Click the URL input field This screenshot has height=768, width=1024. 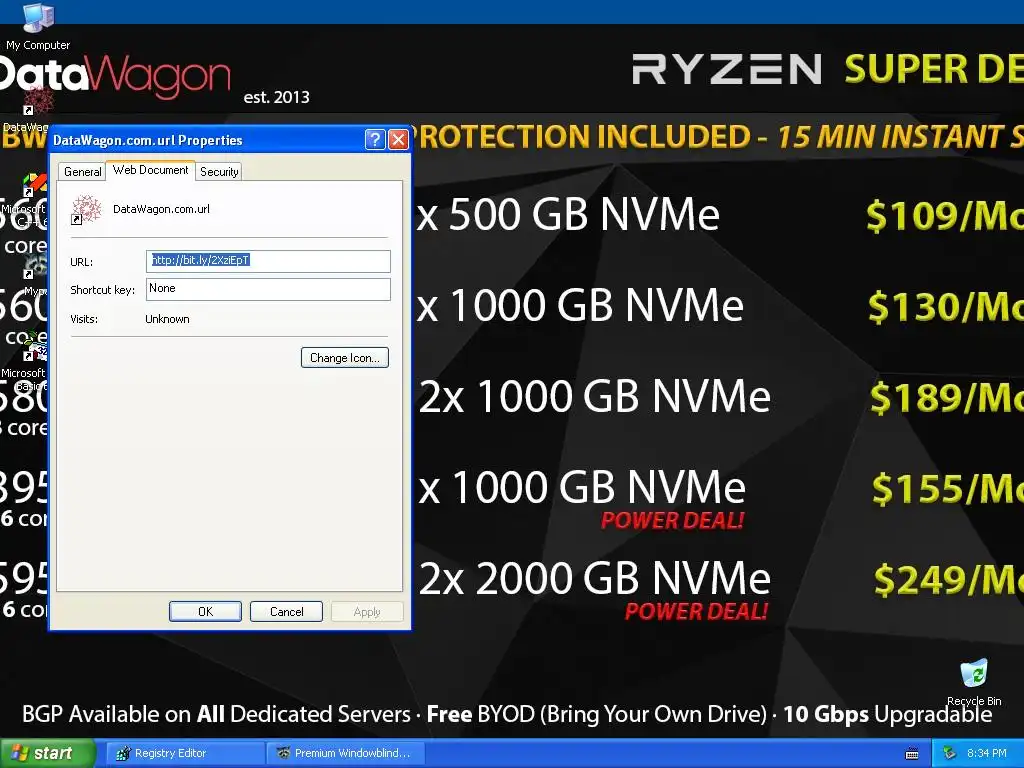click(x=268, y=261)
